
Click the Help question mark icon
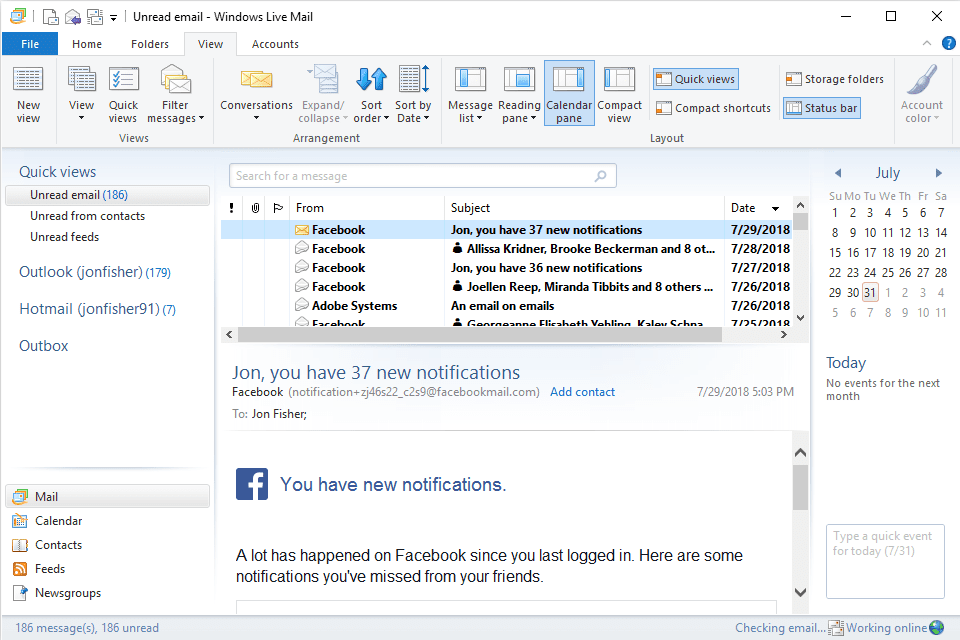pyautogui.click(x=948, y=43)
